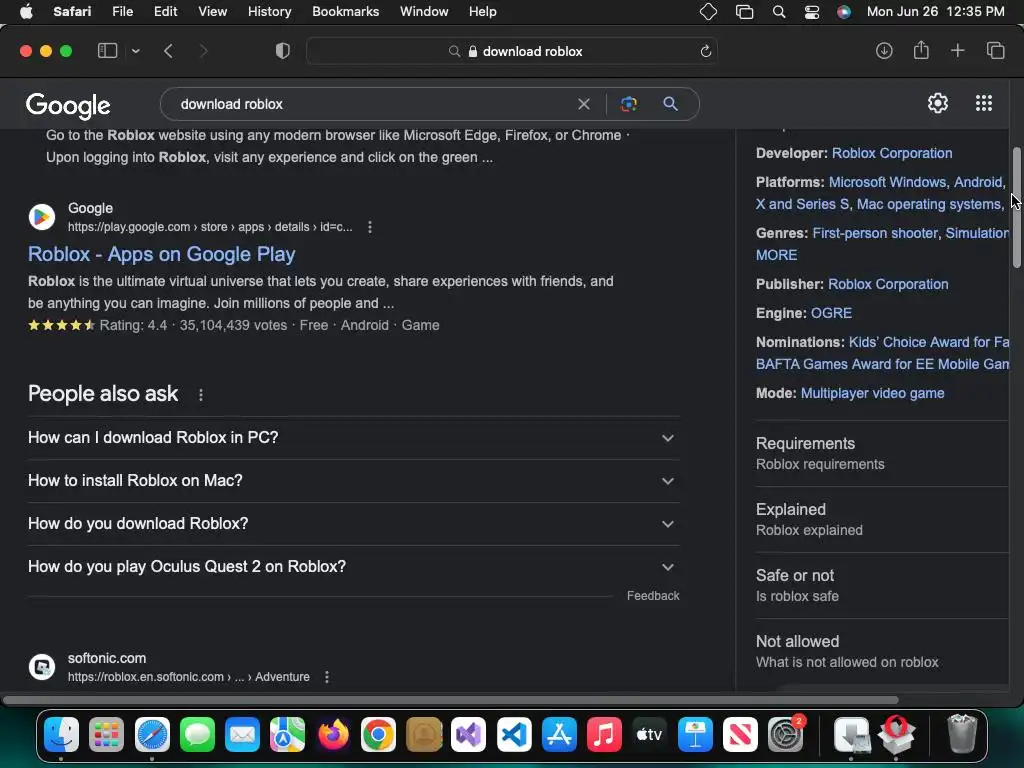Screen dimensions: 1024x768
Task: Open Firefox from the Dock
Action: (333, 735)
